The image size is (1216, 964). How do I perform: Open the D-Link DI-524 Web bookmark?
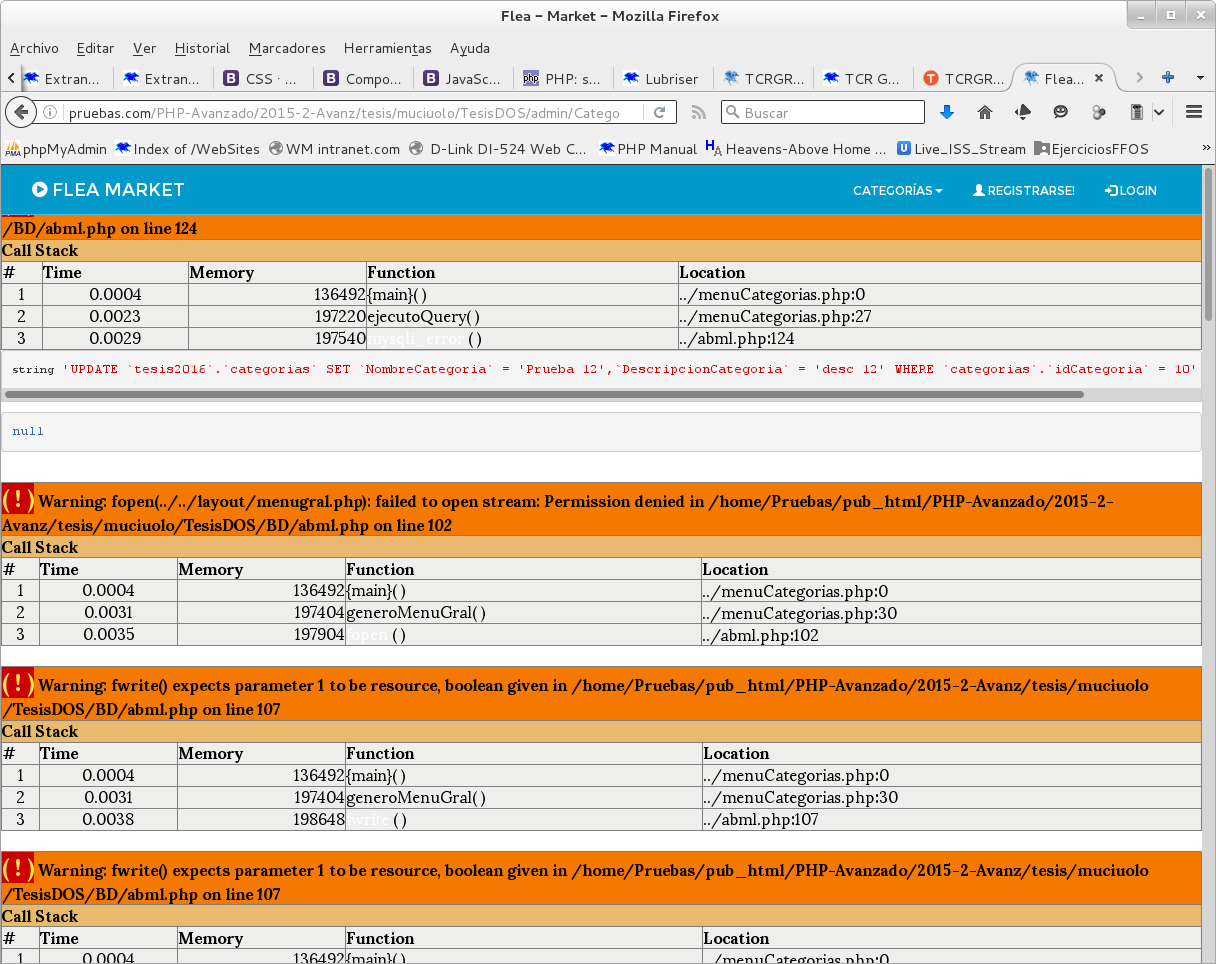pos(498,149)
